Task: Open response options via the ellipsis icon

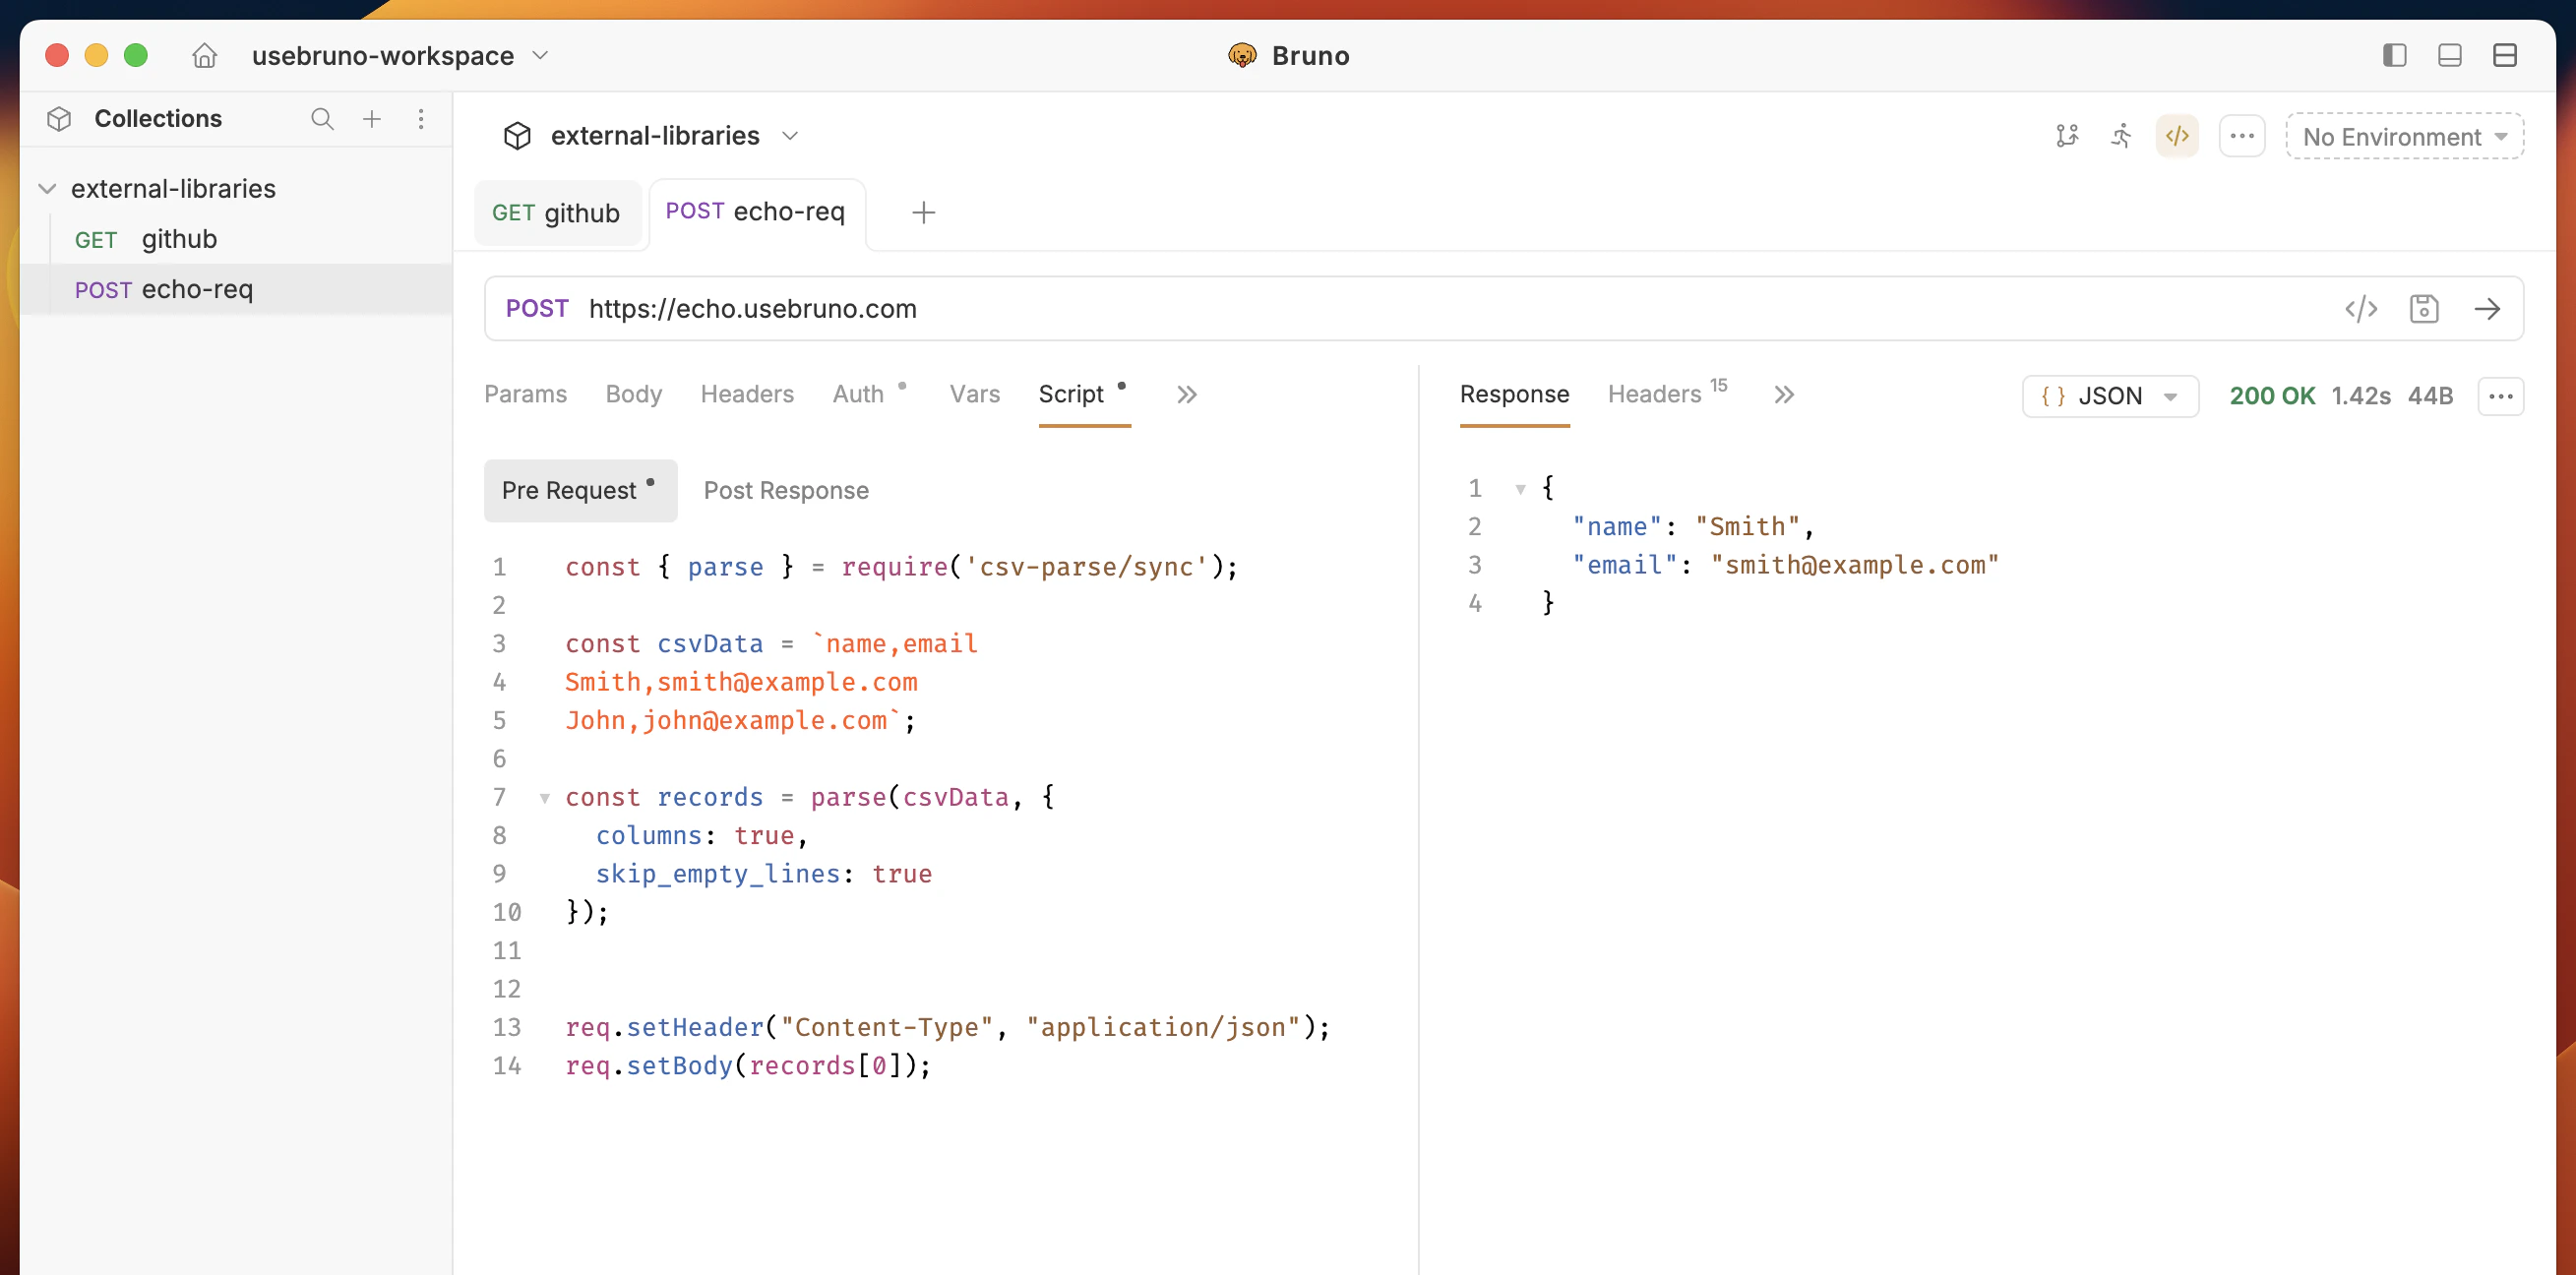Action: point(2501,396)
